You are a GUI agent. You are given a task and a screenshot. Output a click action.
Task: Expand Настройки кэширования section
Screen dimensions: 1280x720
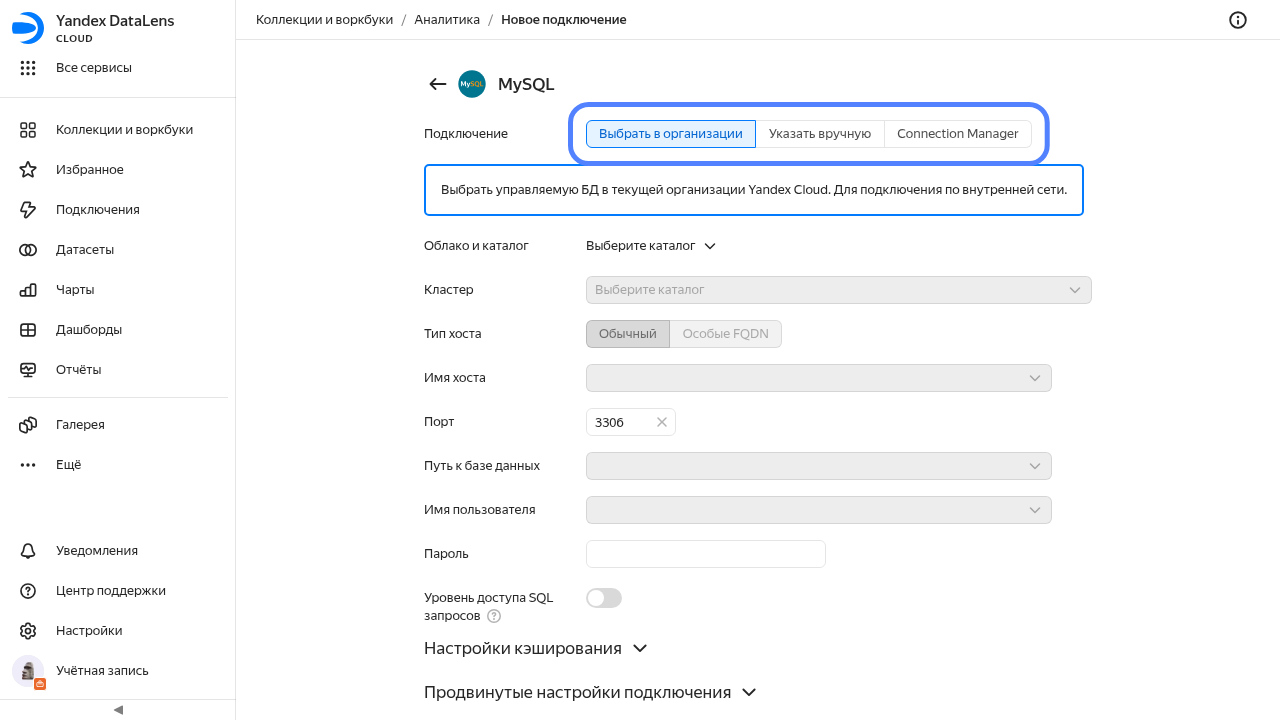coord(536,648)
